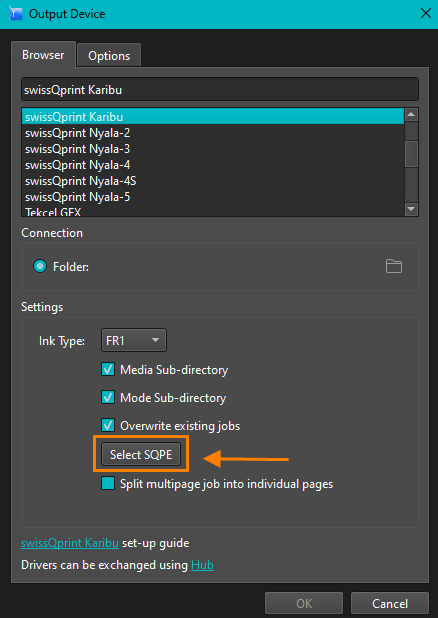This screenshot has width=438, height=618.
Task: Select swissQprint Nyala-2 in the list
Action: [212, 133]
